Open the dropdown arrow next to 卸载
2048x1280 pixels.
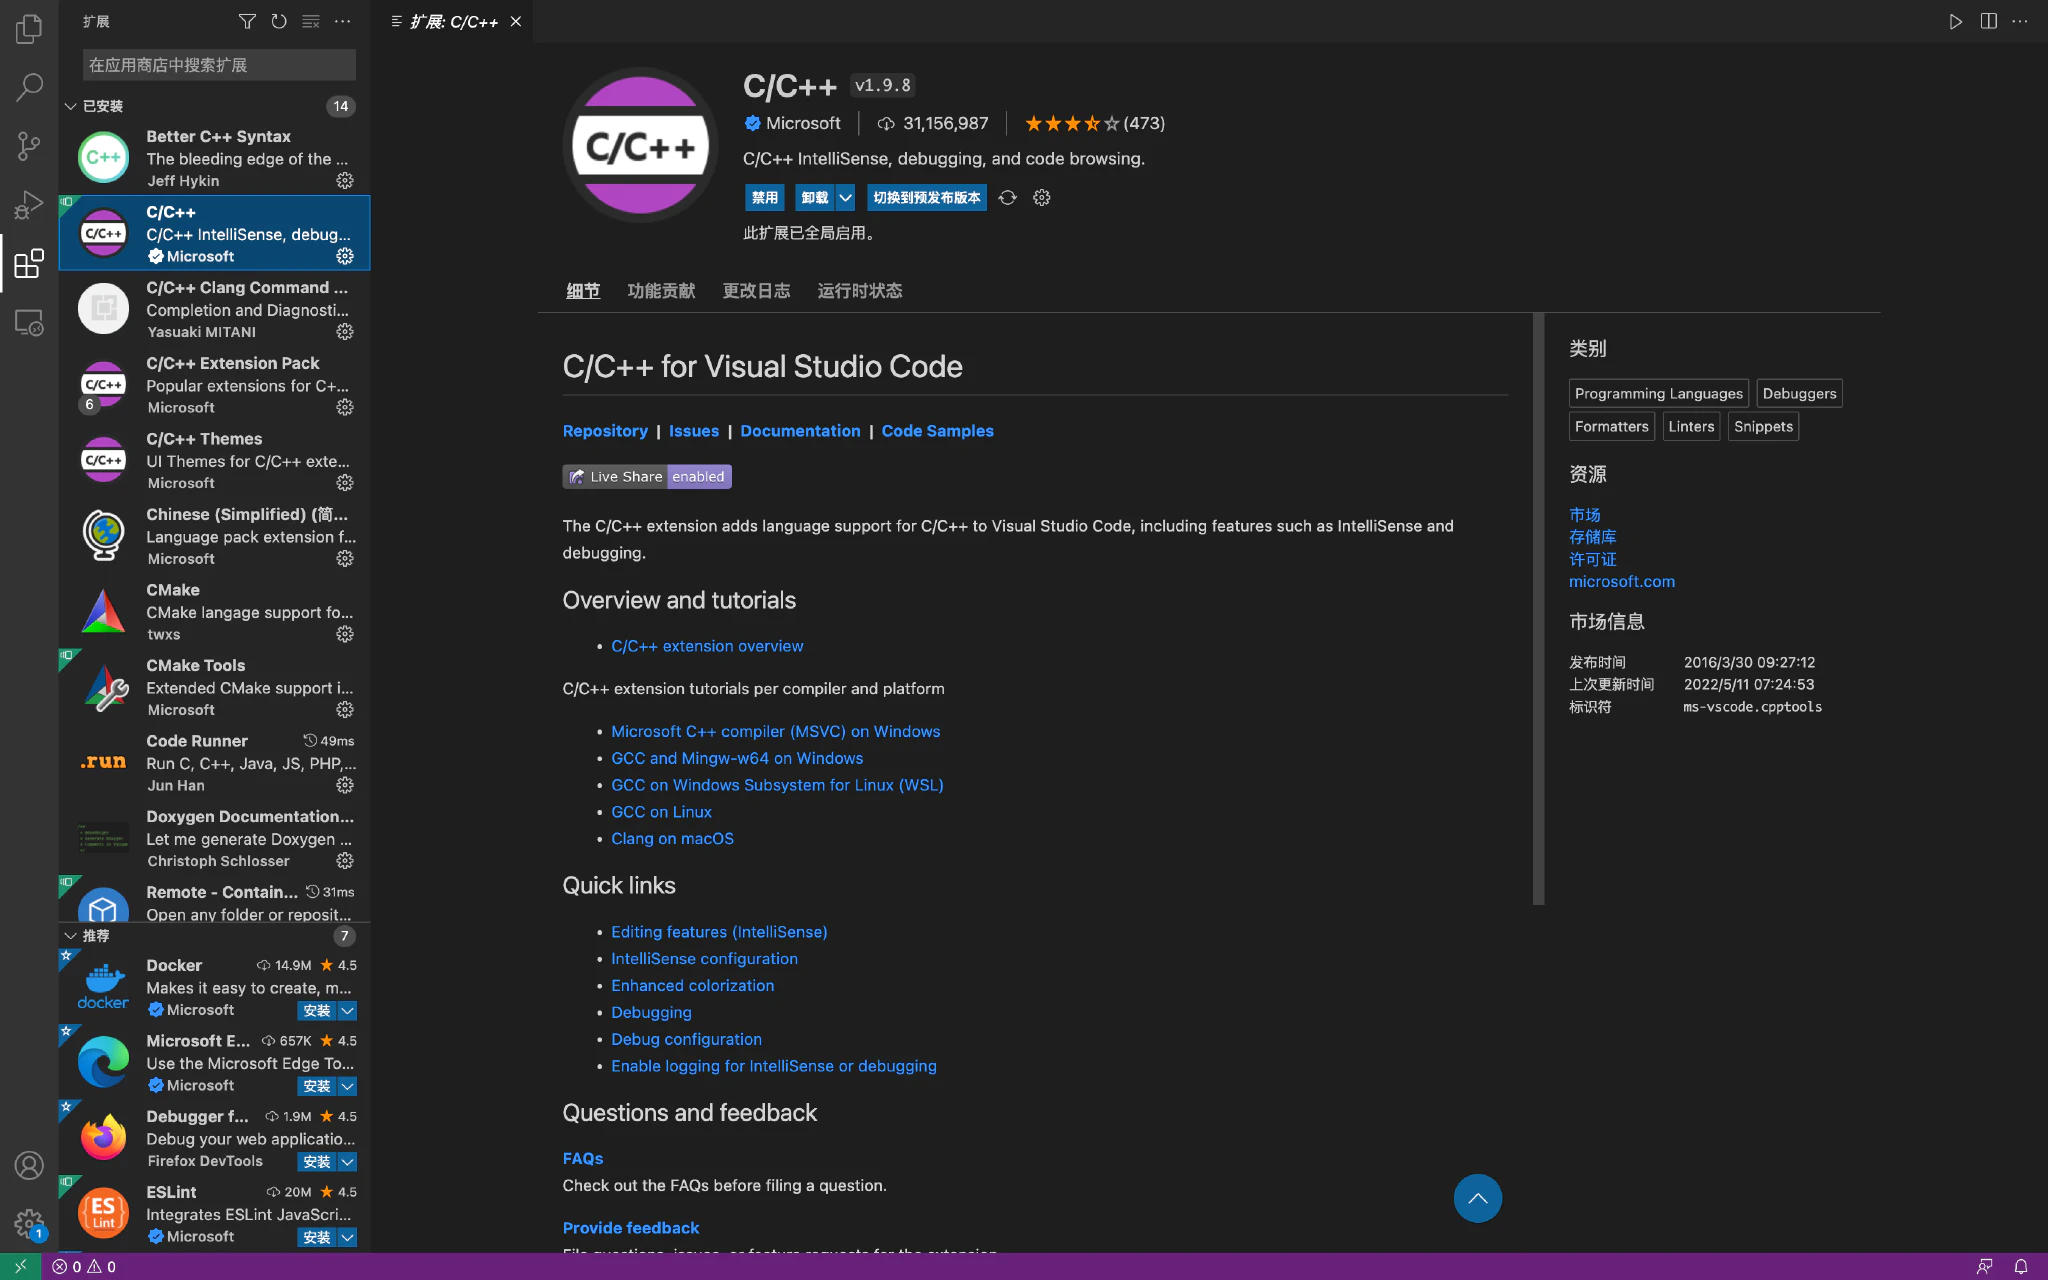[x=845, y=197]
